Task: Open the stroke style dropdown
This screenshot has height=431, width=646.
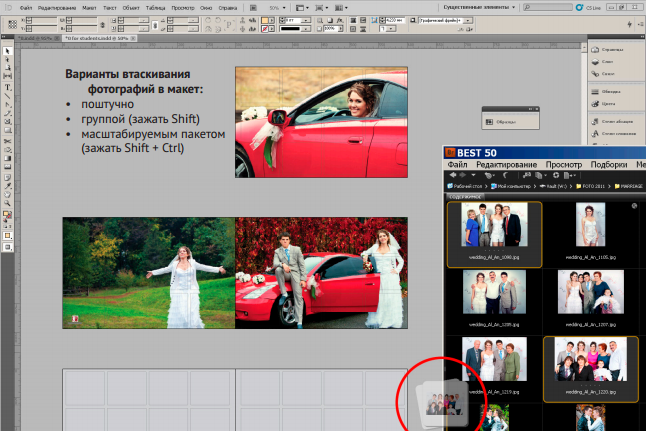Action: 306,29
